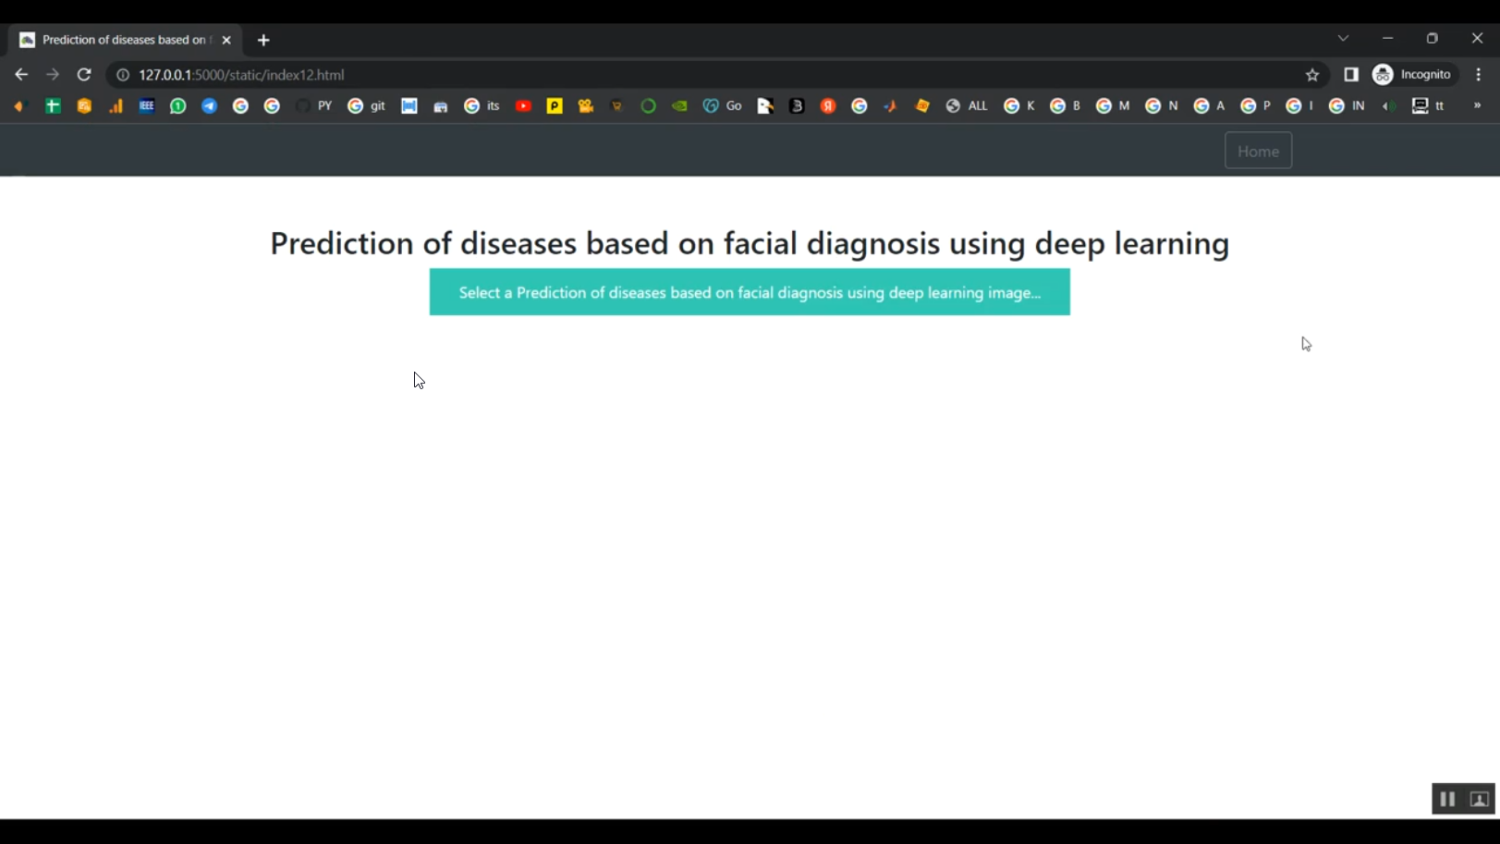This screenshot has width=1500, height=844.
Task: Click the Incognito profile indicator
Action: tap(1412, 75)
